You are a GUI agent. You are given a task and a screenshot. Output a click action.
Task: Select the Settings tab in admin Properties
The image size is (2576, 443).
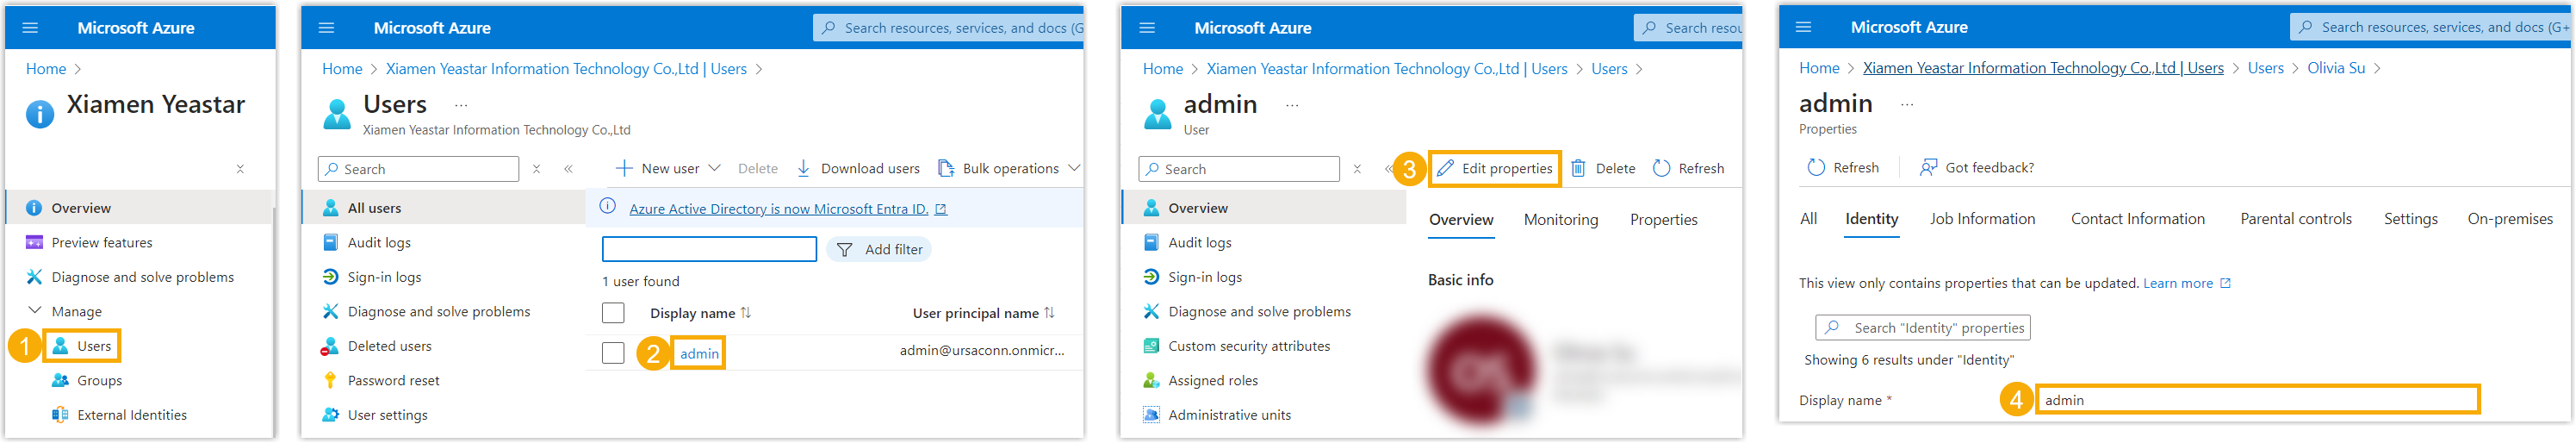point(2410,219)
